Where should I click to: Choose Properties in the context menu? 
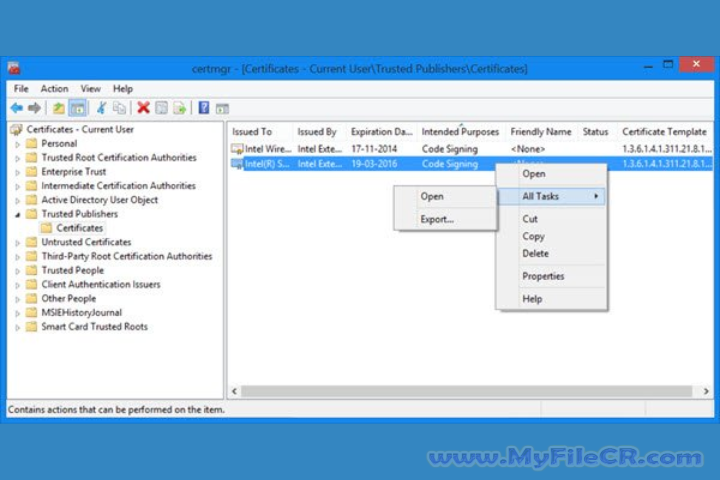pyautogui.click(x=552, y=276)
